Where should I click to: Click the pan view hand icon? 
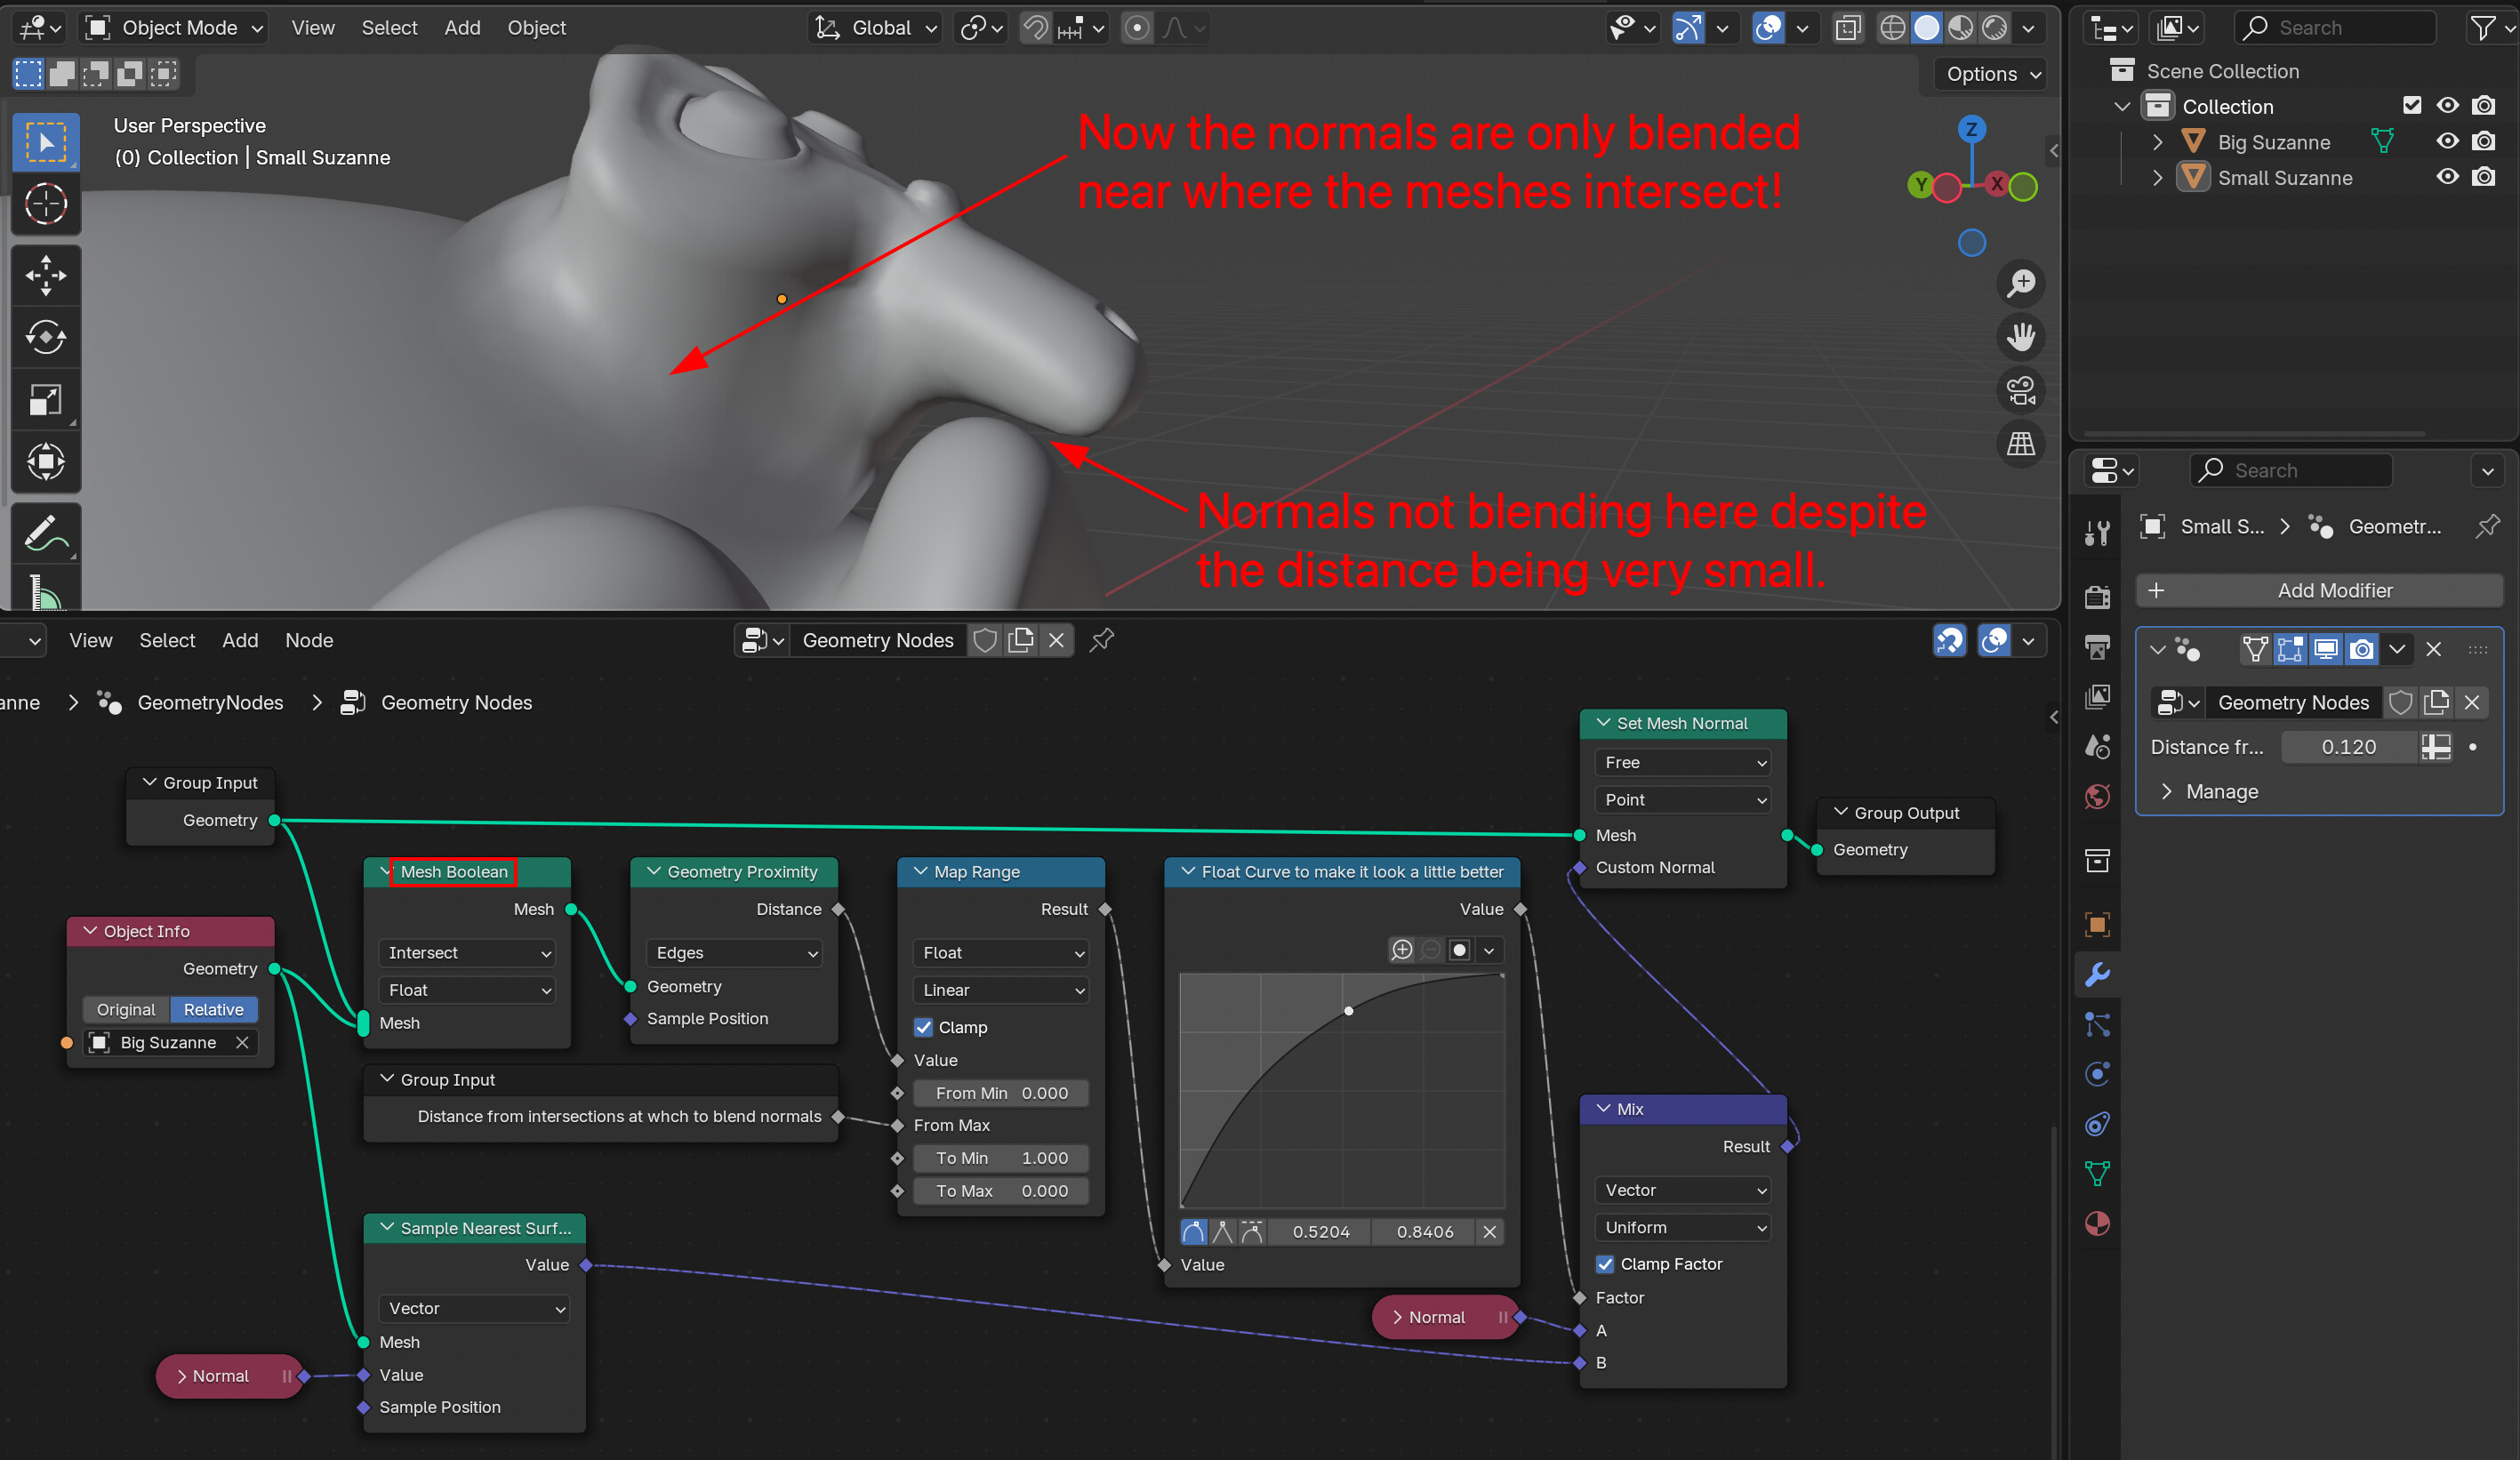click(x=2021, y=337)
